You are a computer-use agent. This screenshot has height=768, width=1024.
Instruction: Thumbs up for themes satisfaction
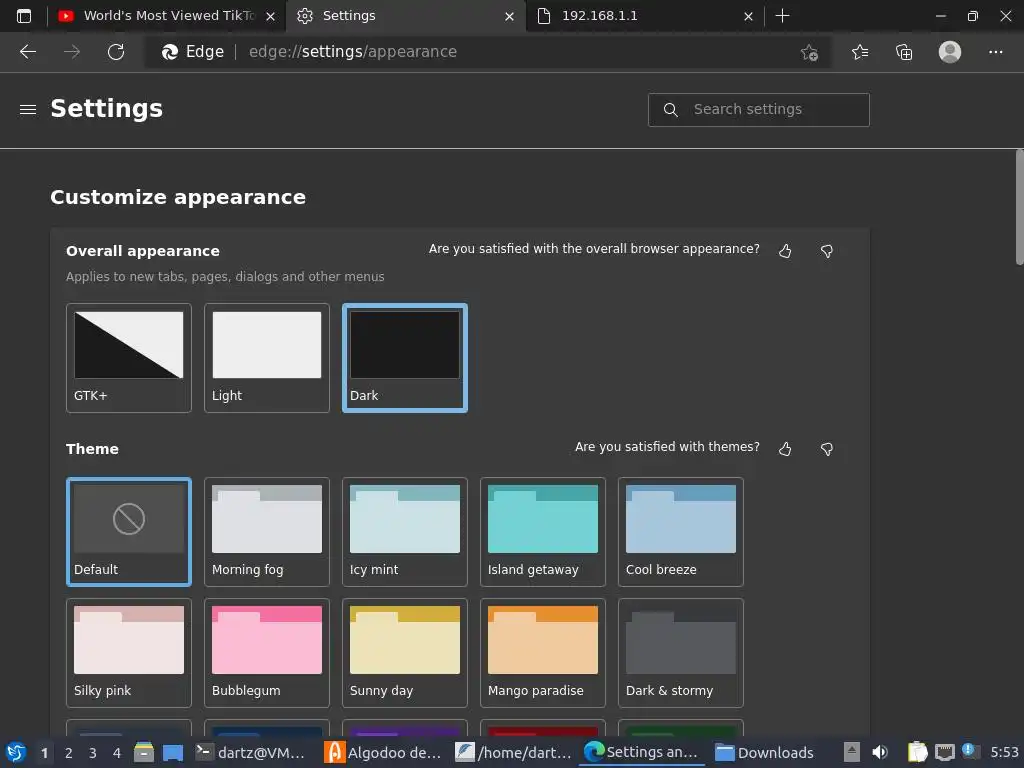pyautogui.click(x=785, y=449)
